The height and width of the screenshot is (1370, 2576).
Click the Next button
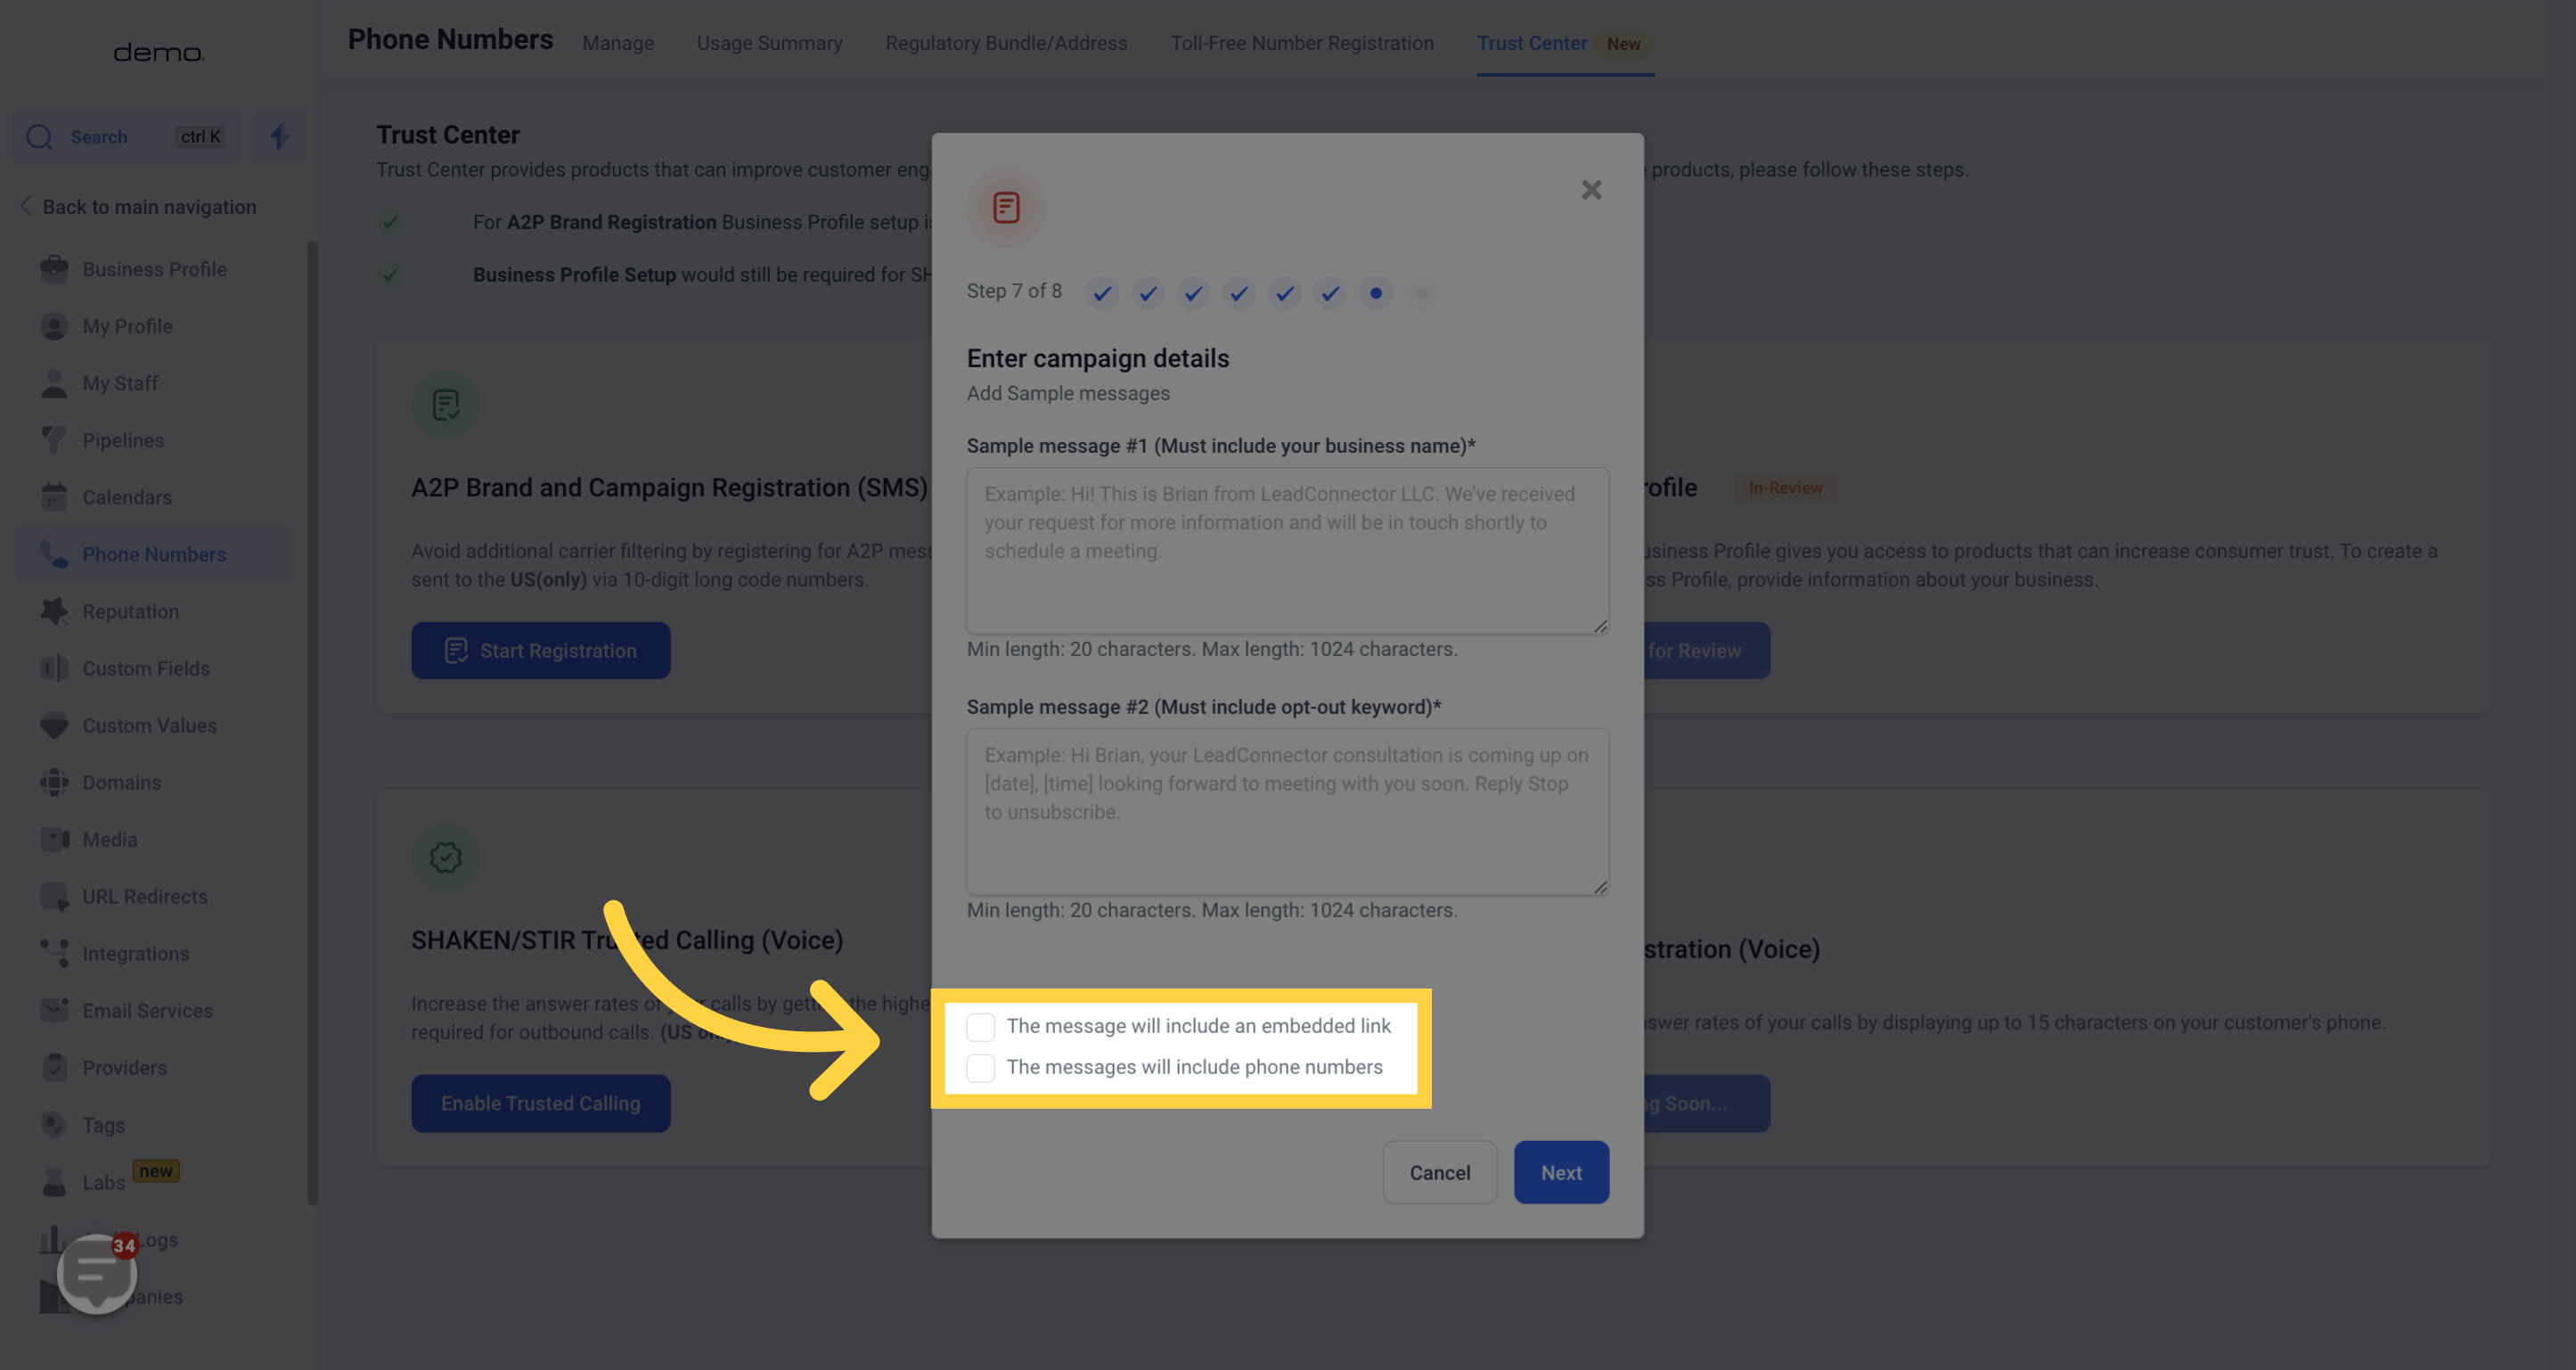(1560, 1172)
